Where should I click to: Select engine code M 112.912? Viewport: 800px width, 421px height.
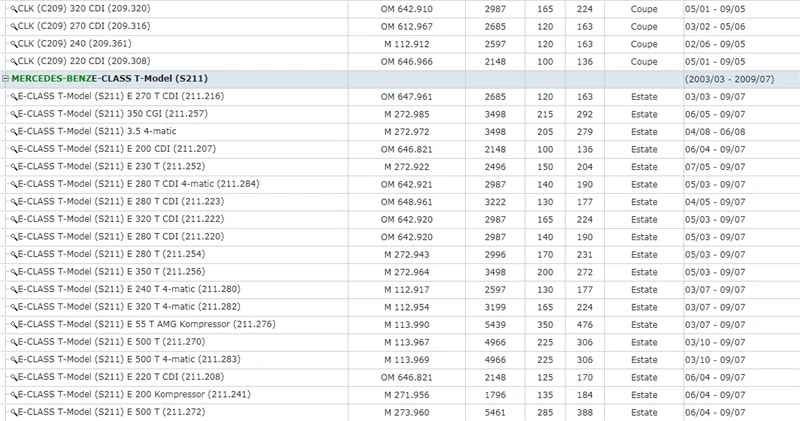point(407,44)
